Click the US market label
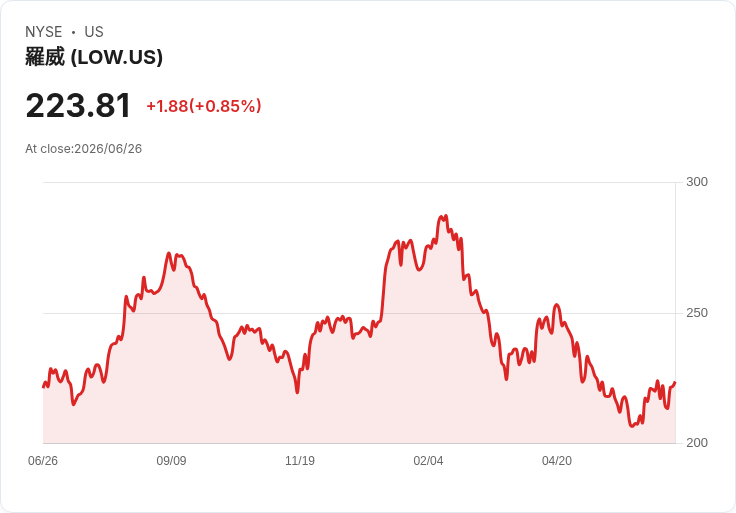Screen dimensions: 736x513 [x=94, y=32]
